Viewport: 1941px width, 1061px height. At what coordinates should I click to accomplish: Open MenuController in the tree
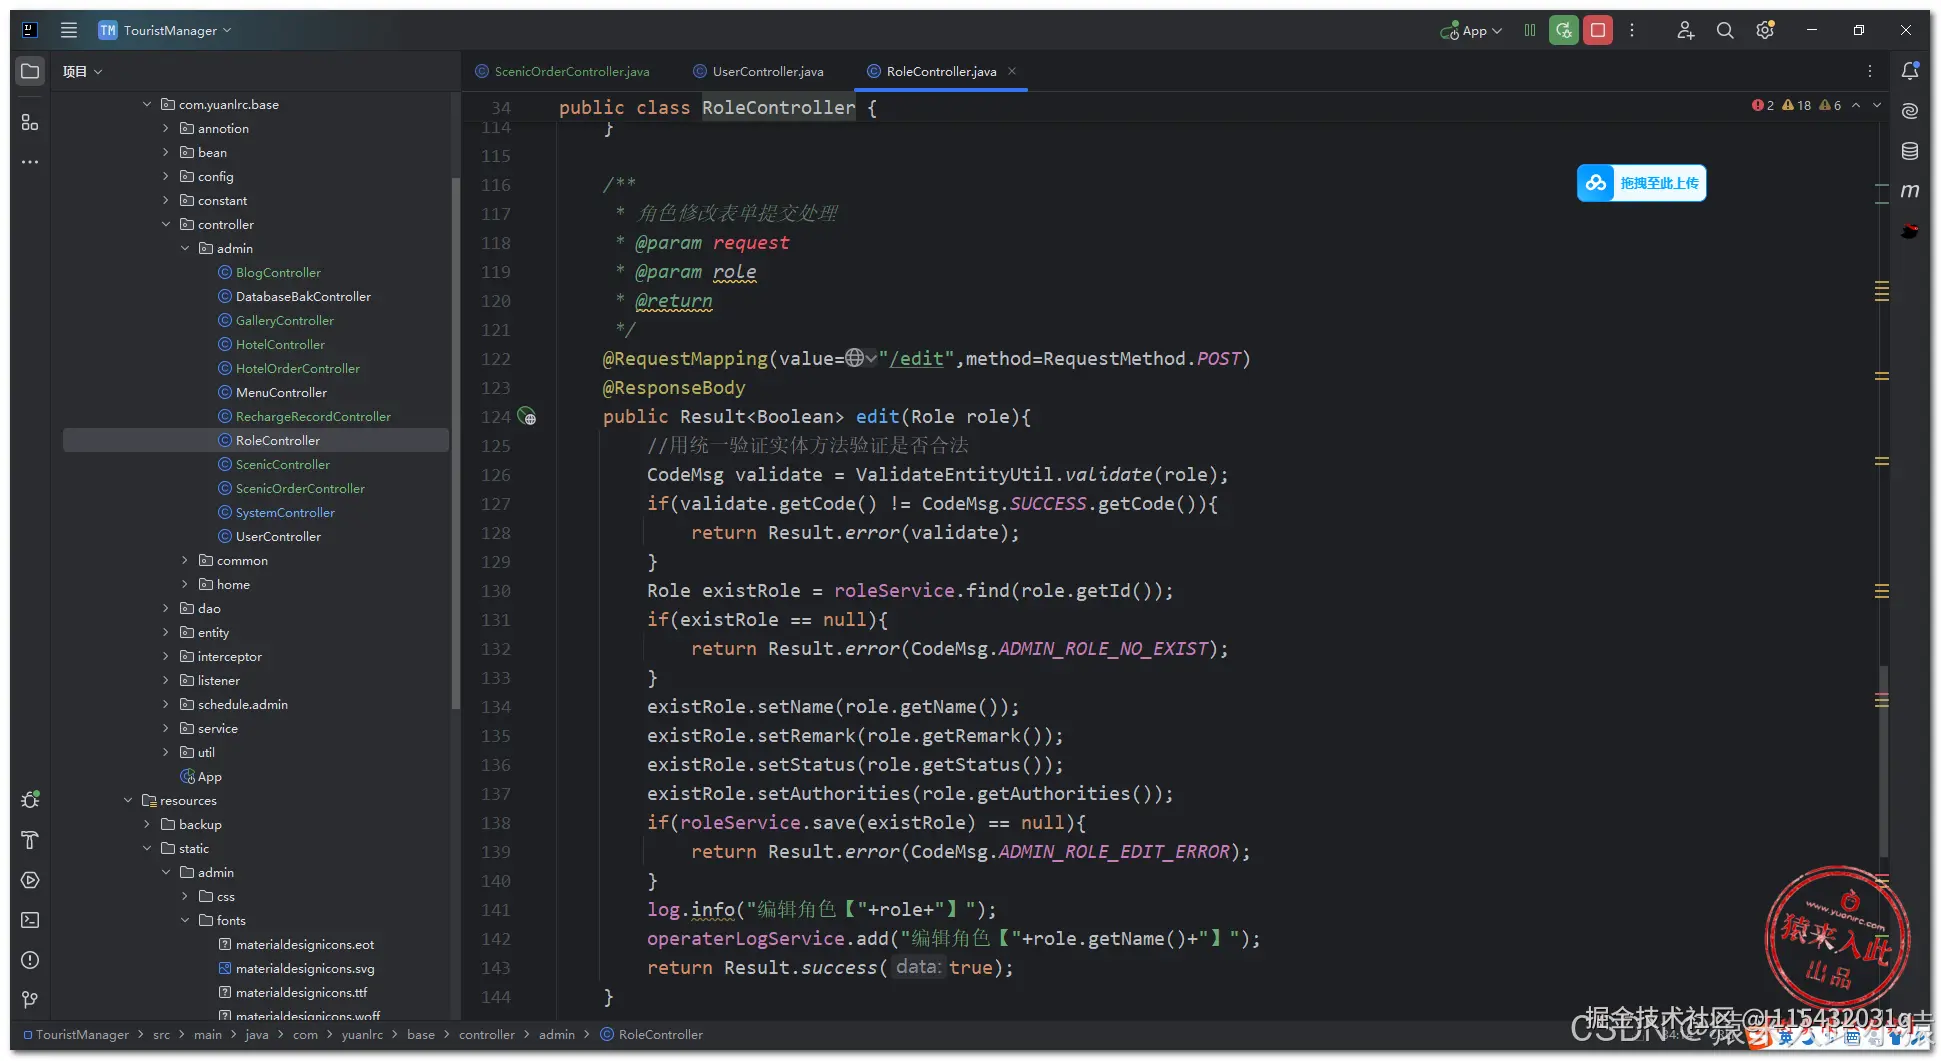(x=281, y=392)
